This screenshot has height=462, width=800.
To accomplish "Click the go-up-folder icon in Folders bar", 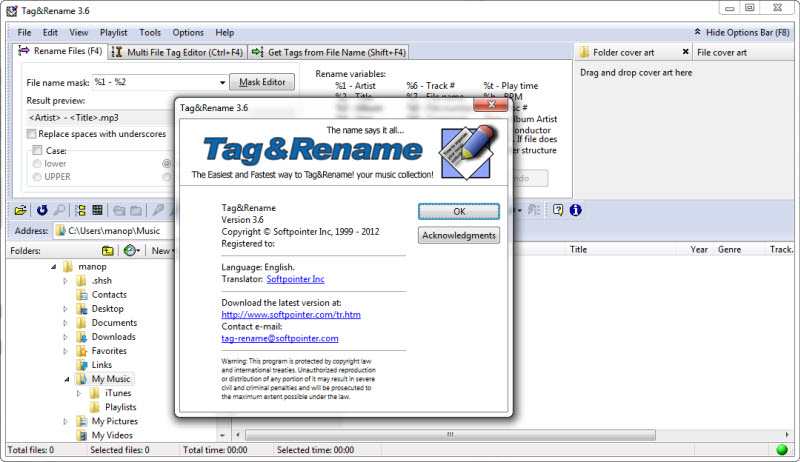I will coord(108,250).
